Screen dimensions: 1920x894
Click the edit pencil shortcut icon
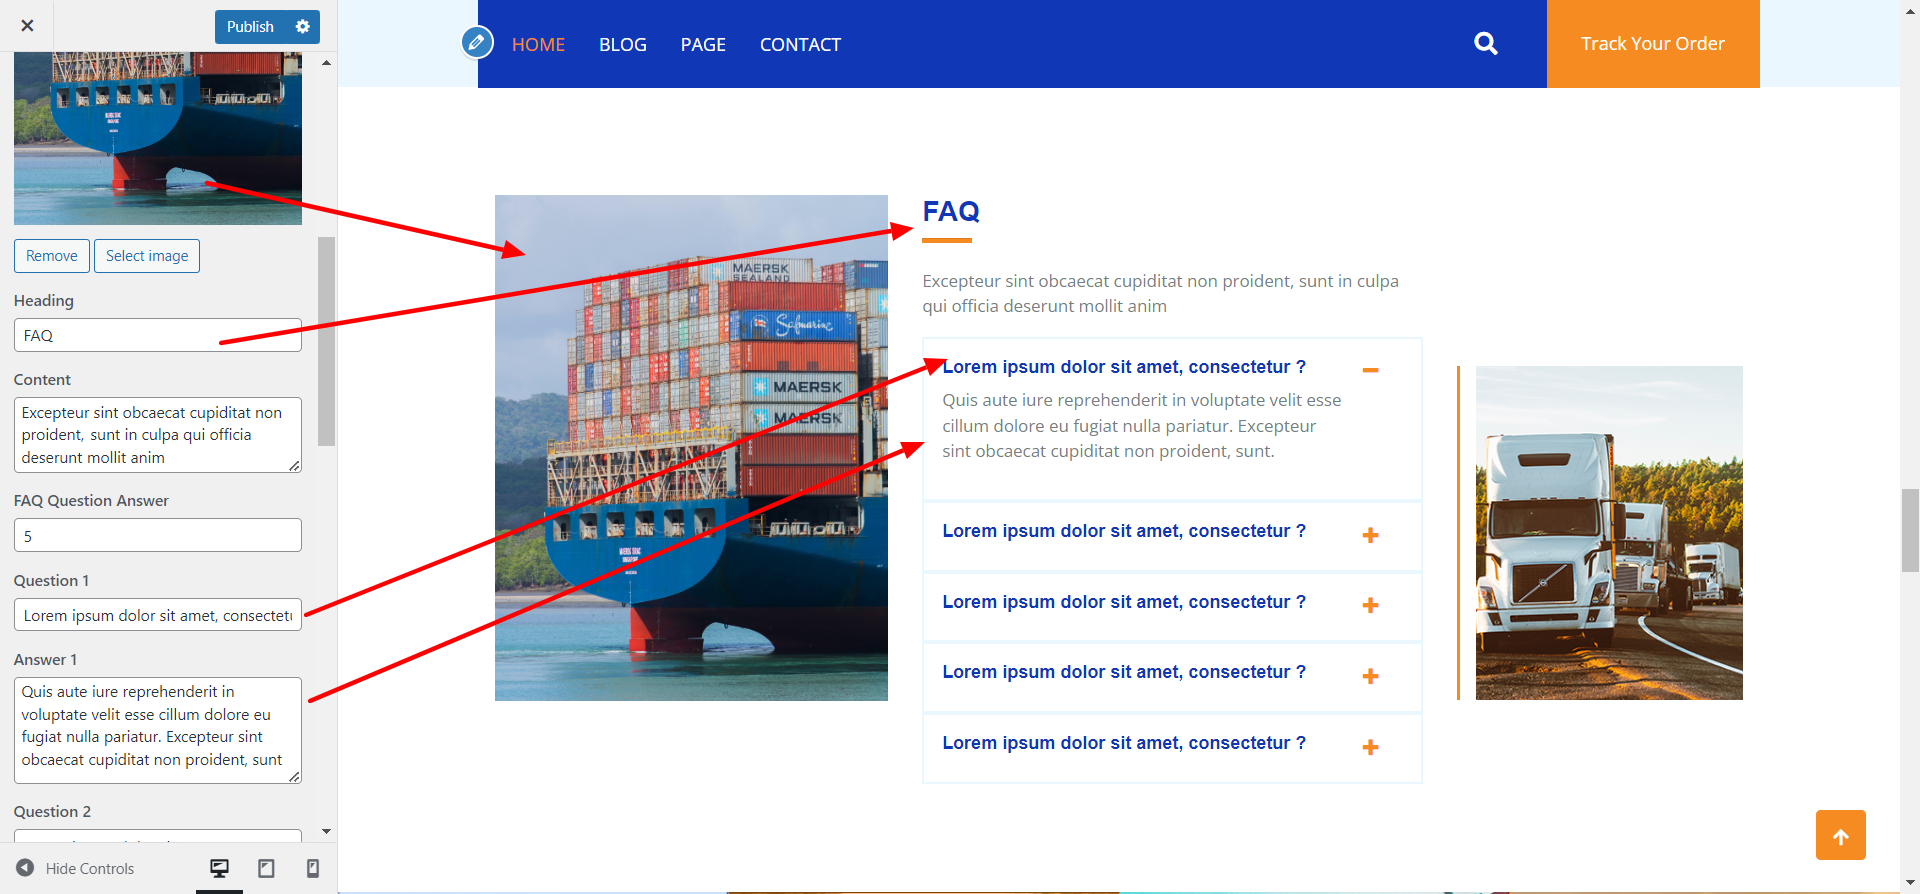coord(477,42)
